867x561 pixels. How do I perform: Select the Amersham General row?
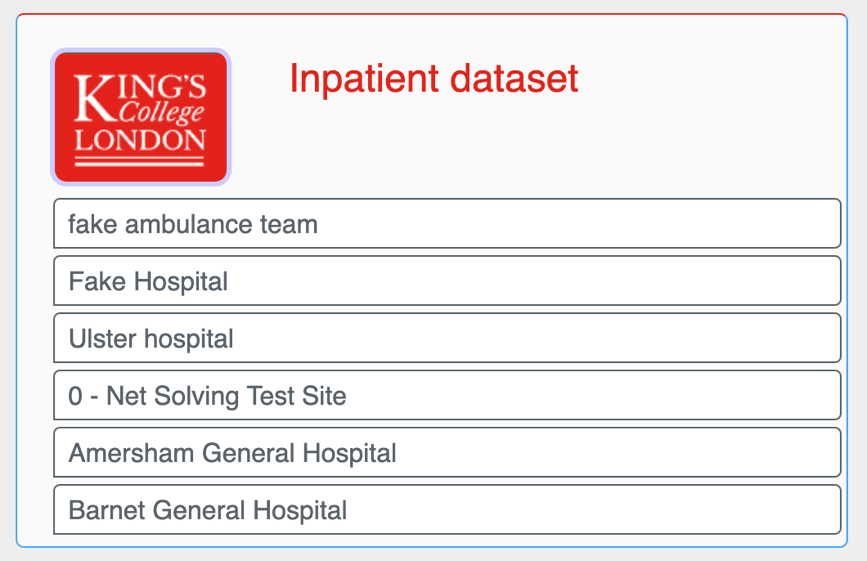click(447, 453)
